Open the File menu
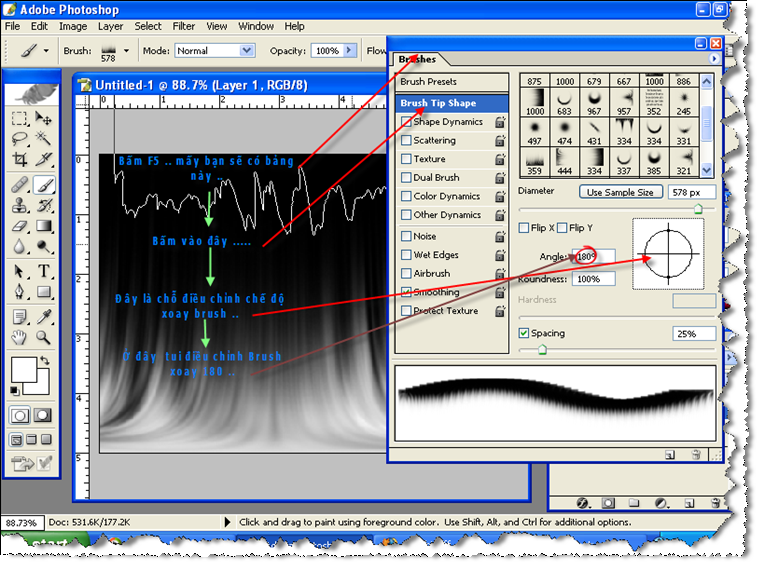The width and height of the screenshot is (757, 562). [13, 26]
